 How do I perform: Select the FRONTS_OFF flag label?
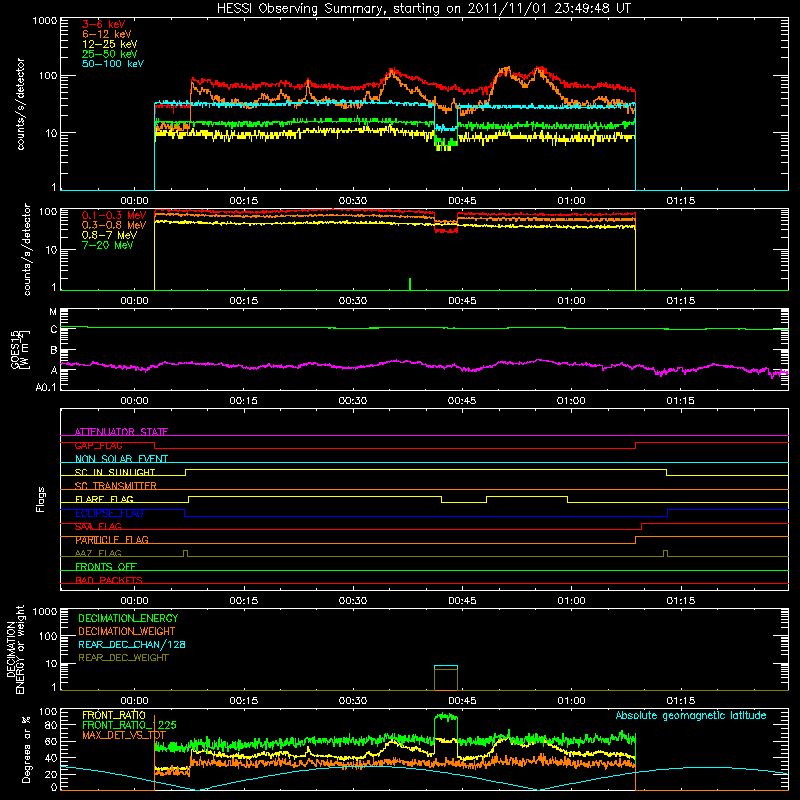coord(106,566)
